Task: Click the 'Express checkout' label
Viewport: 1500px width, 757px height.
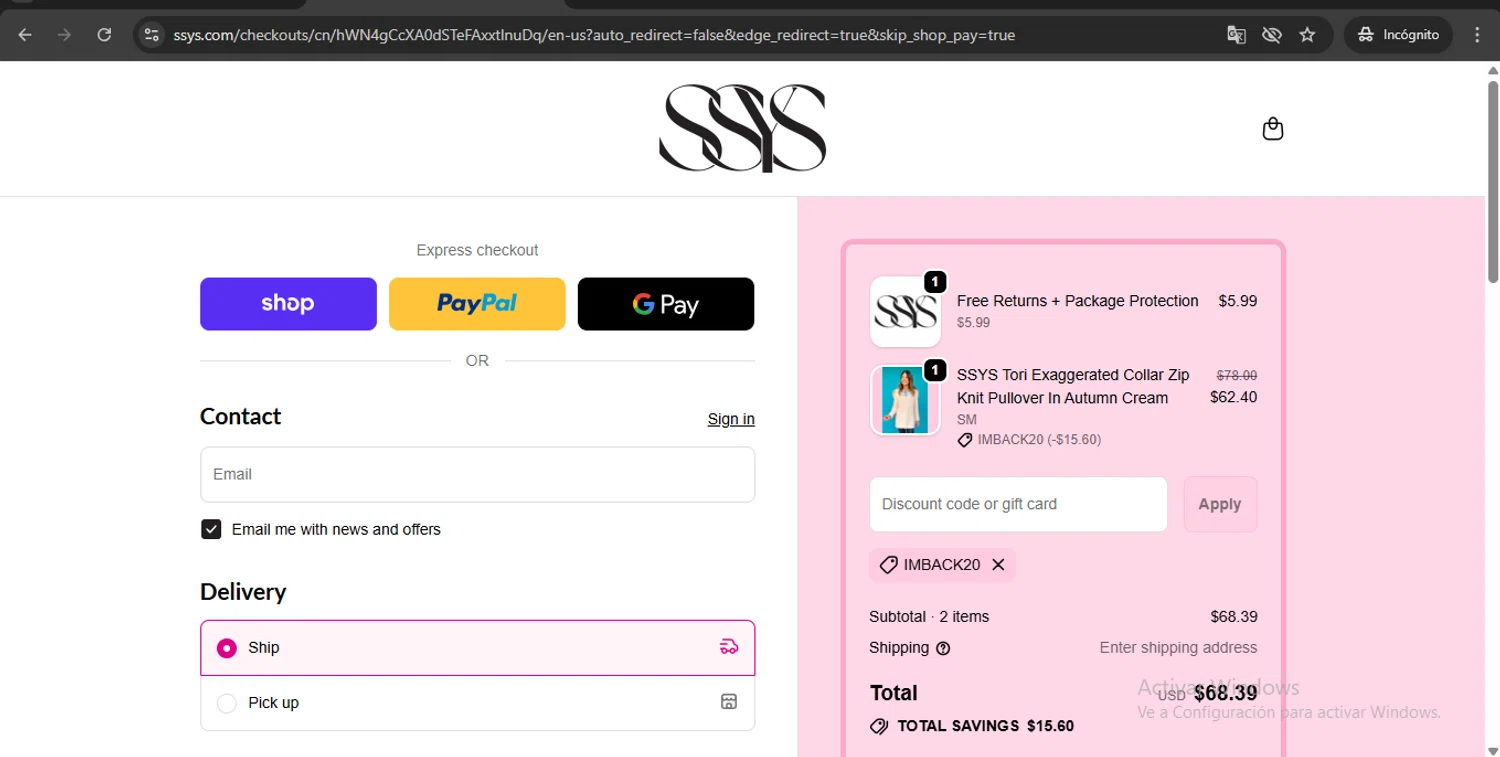Action: point(477,250)
